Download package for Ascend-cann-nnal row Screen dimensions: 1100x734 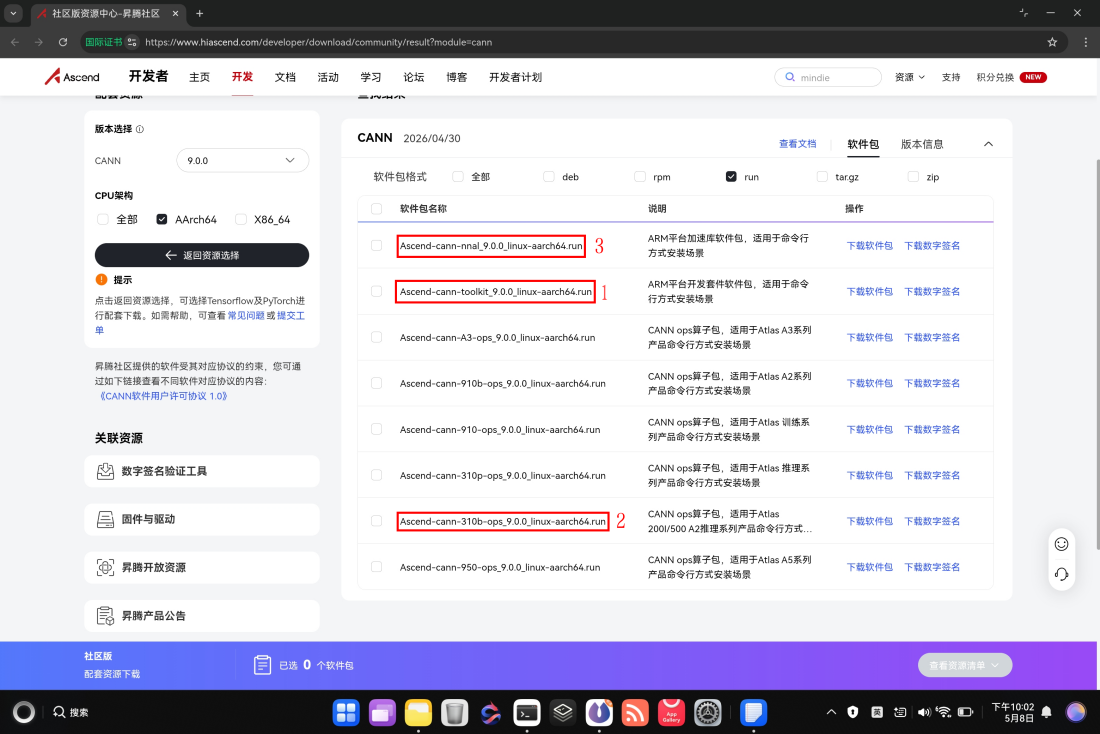coord(869,246)
